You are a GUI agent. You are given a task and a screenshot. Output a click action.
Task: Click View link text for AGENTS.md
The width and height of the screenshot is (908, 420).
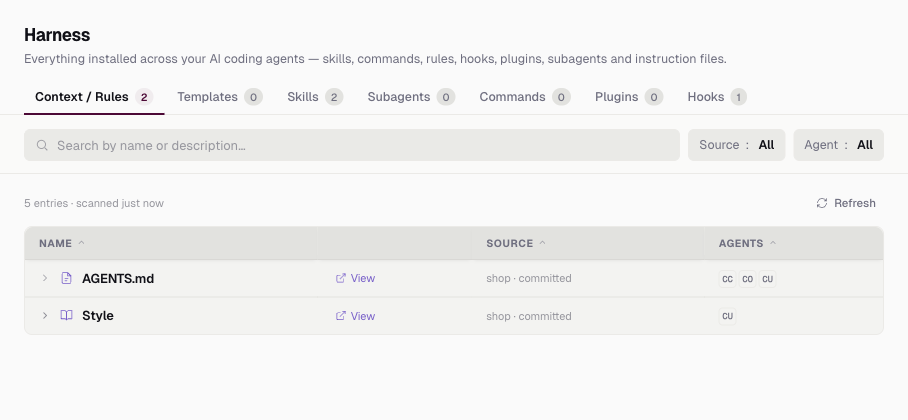[363, 279]
